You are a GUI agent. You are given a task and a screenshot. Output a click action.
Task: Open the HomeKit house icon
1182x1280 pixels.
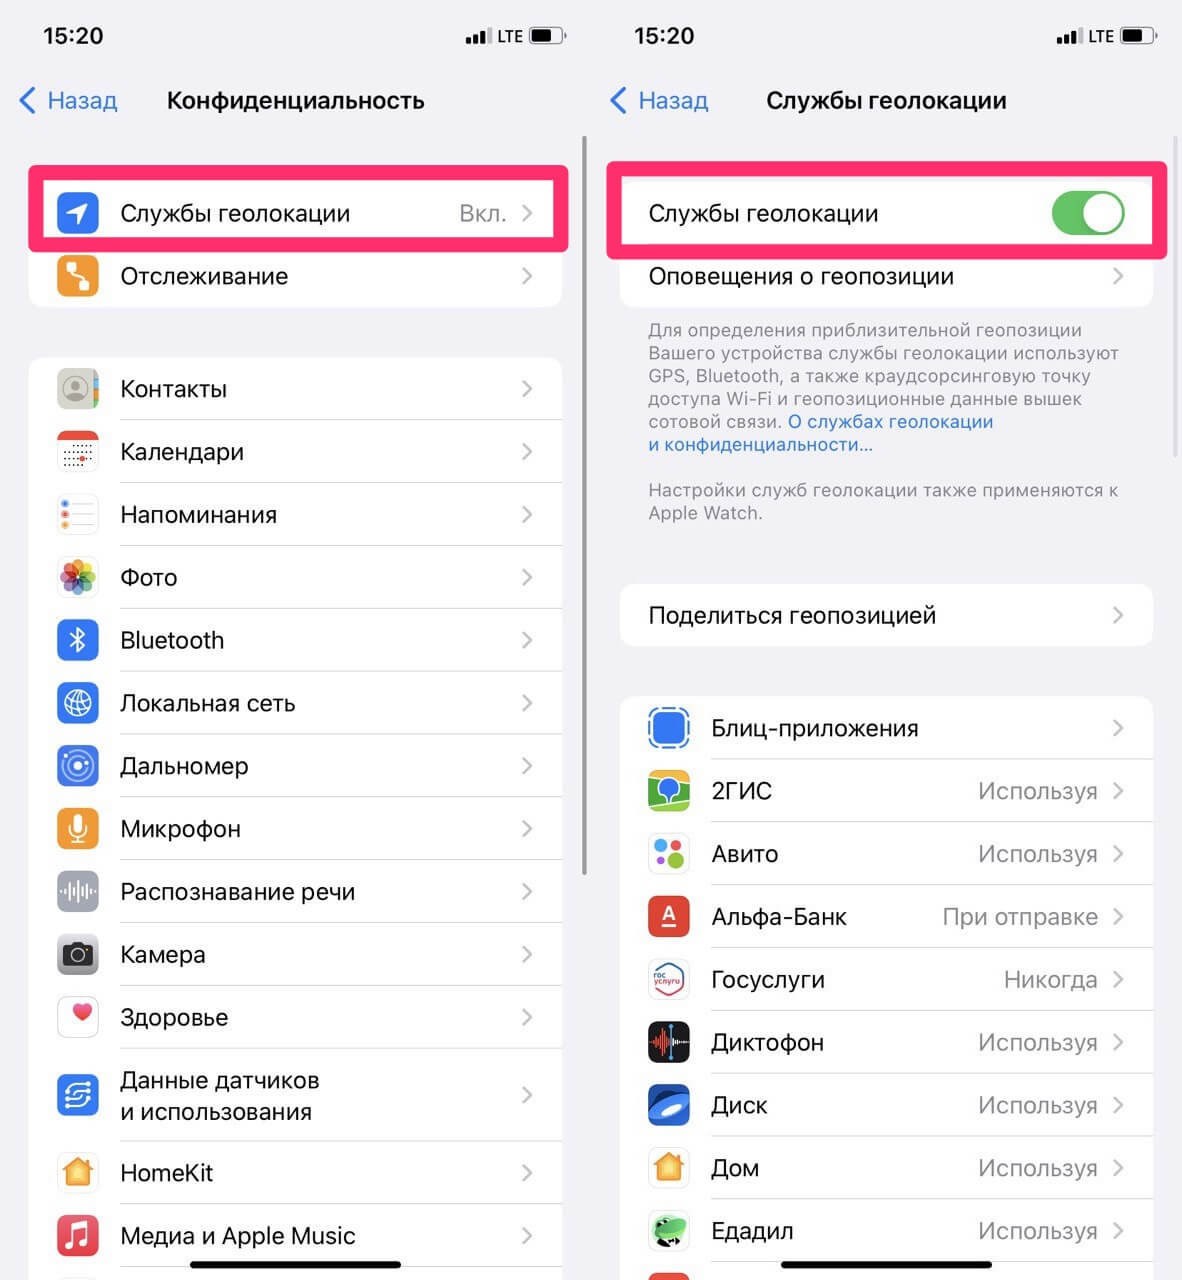(x=78, y=1172)
